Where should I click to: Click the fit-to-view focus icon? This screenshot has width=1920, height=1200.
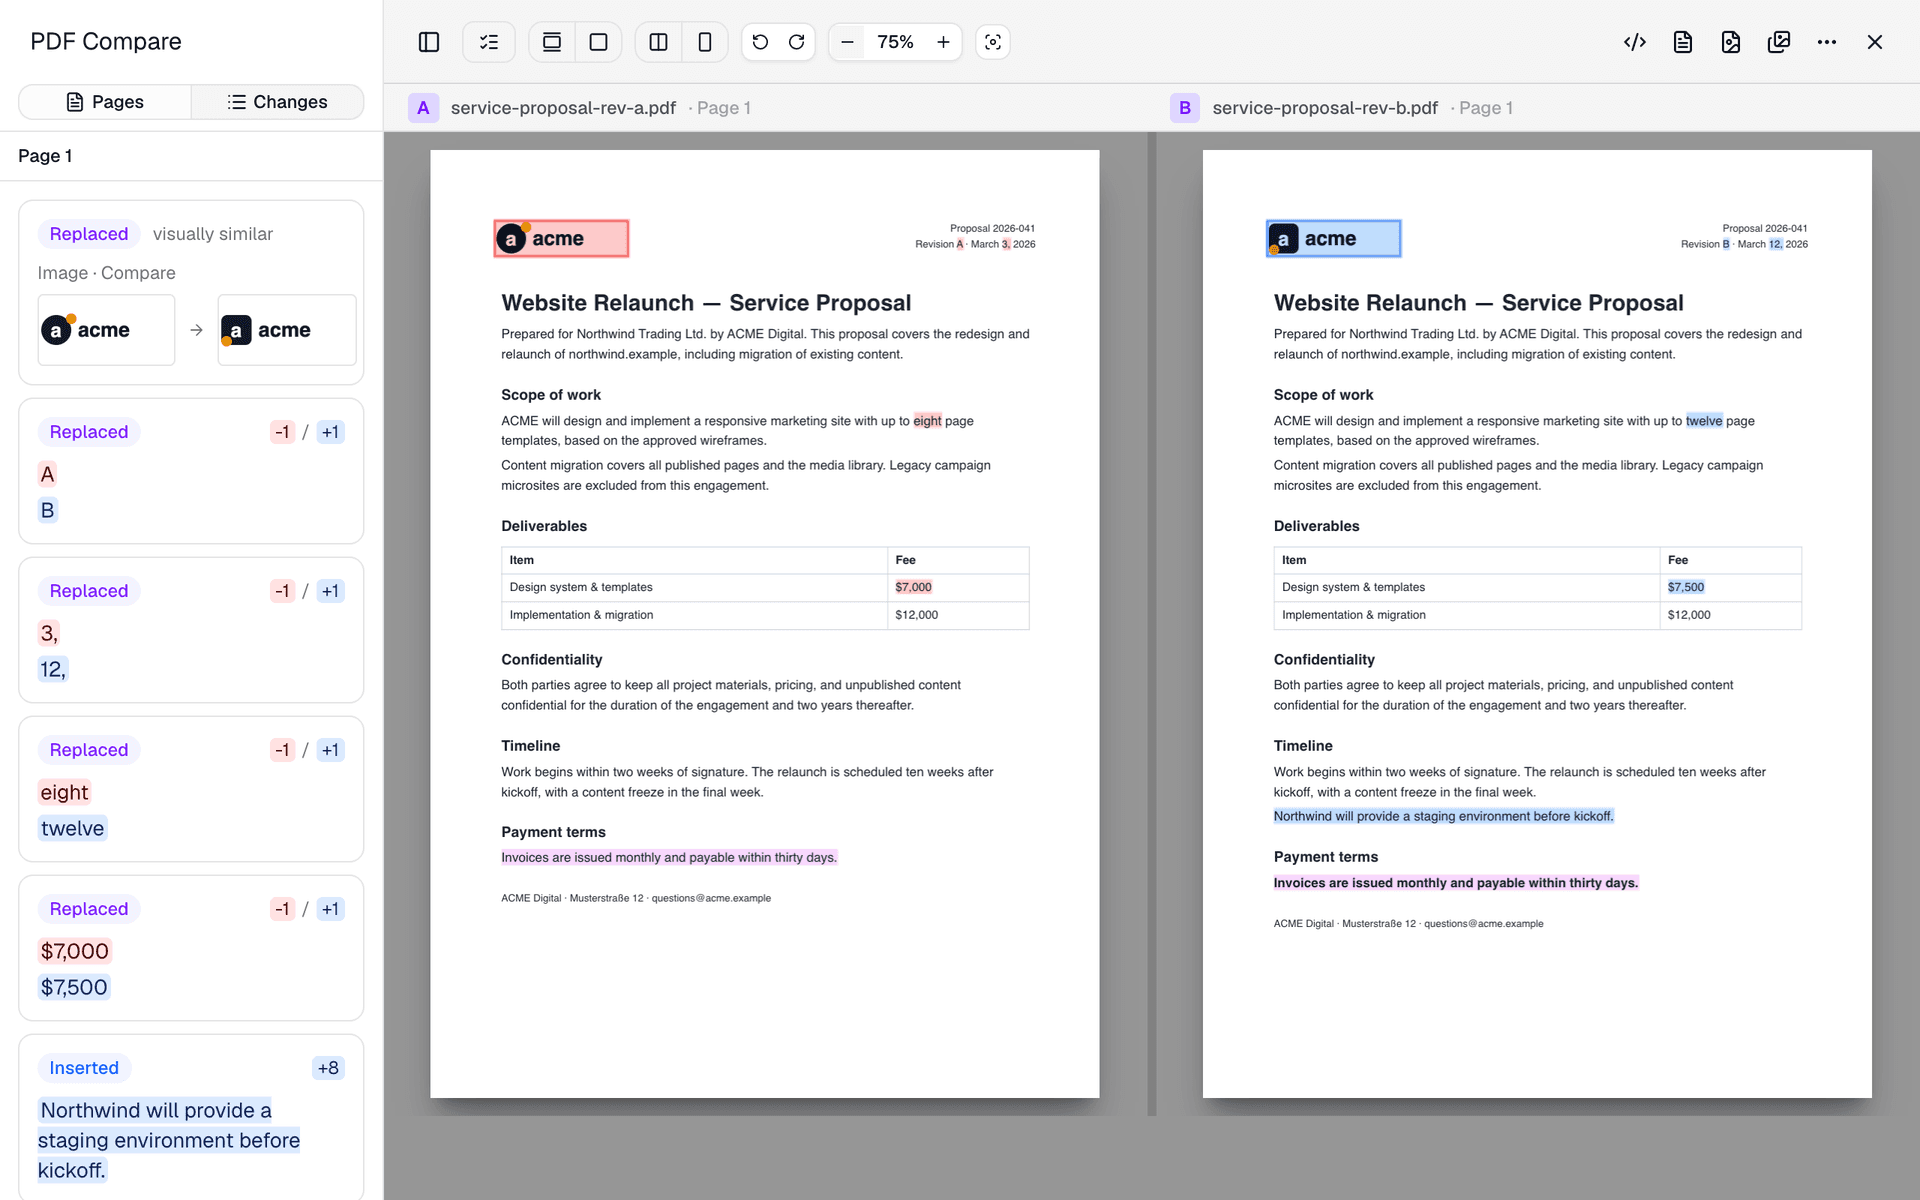[993, 42]
